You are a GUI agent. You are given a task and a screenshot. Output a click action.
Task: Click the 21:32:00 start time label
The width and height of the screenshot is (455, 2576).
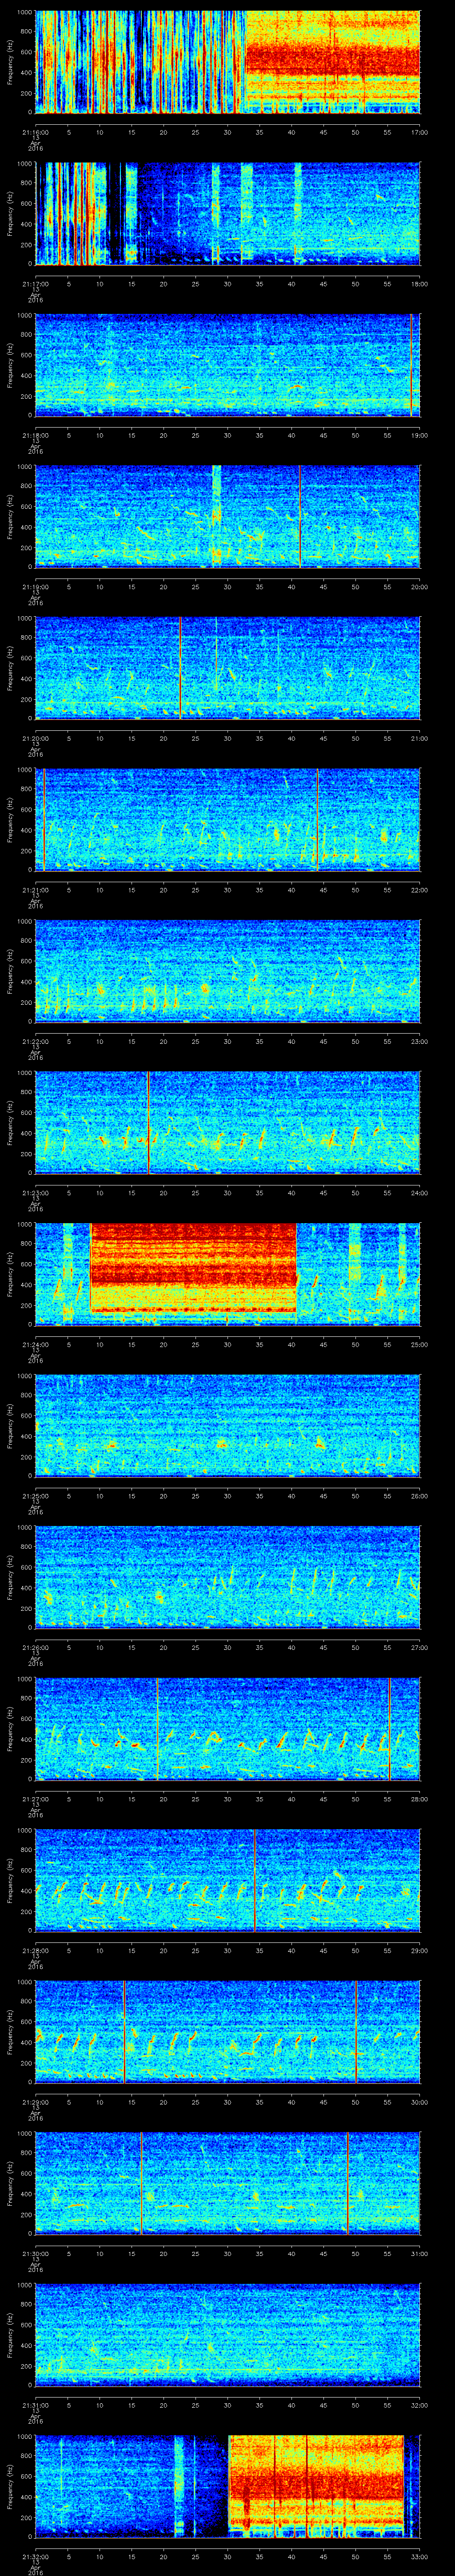click(x=35, y=2556)
